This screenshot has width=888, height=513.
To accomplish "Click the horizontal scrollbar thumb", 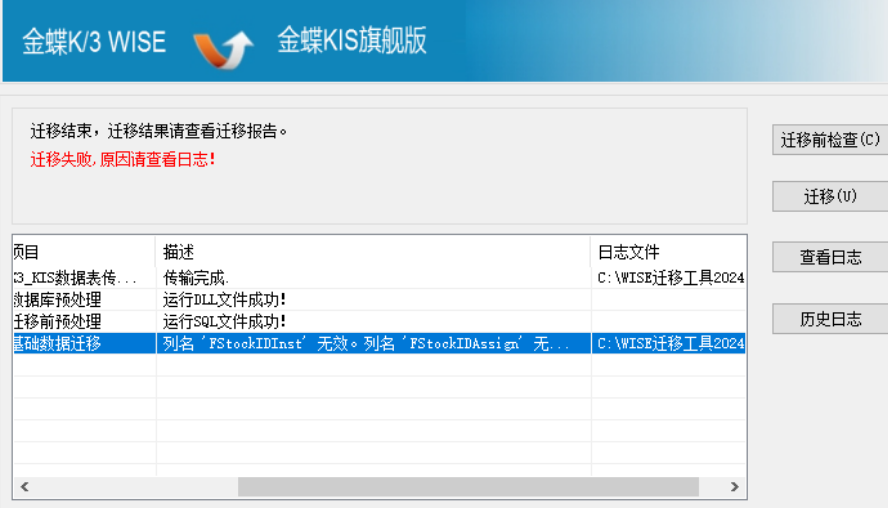I will (468, 486).
